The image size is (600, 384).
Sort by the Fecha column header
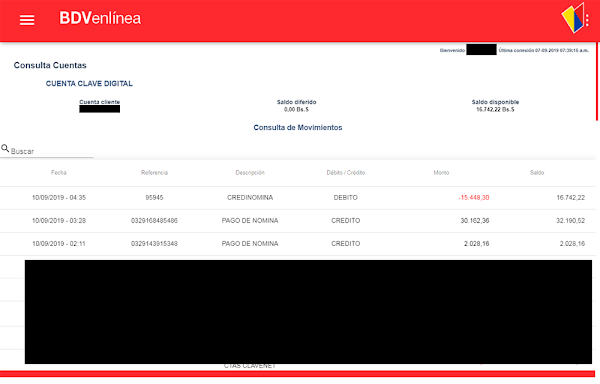59,172
